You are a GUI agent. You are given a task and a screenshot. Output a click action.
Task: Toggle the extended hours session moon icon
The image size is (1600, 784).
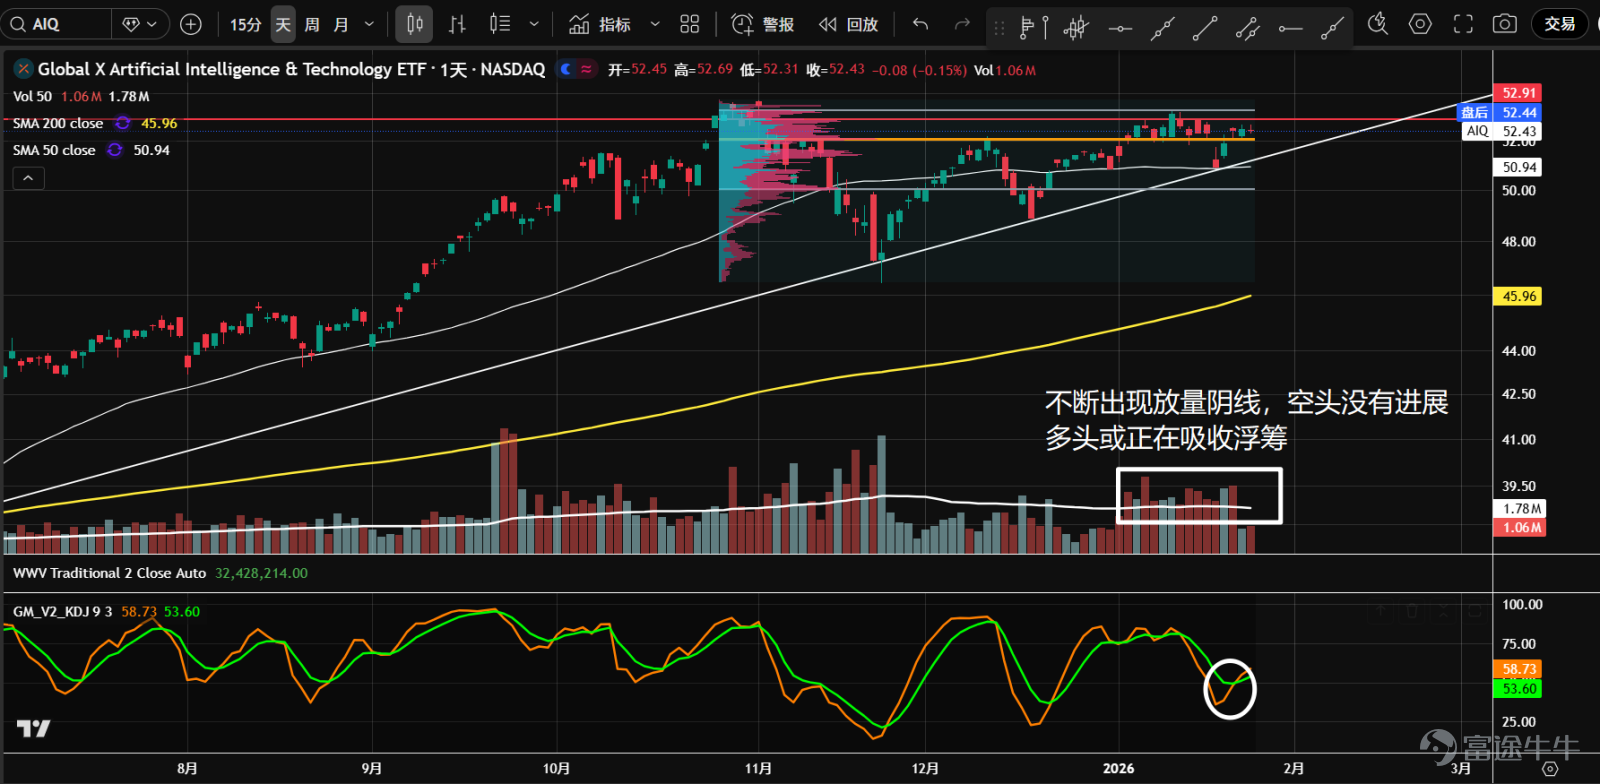pyautogui.click(x=566, y=69)
